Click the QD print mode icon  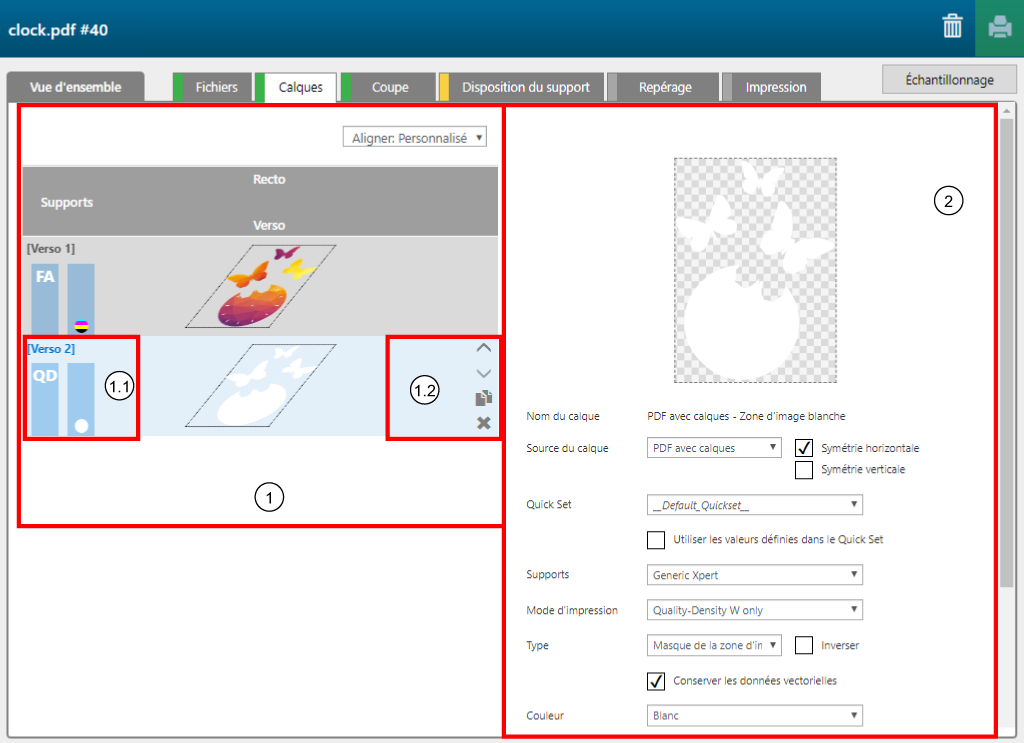[x=45, y=376]
